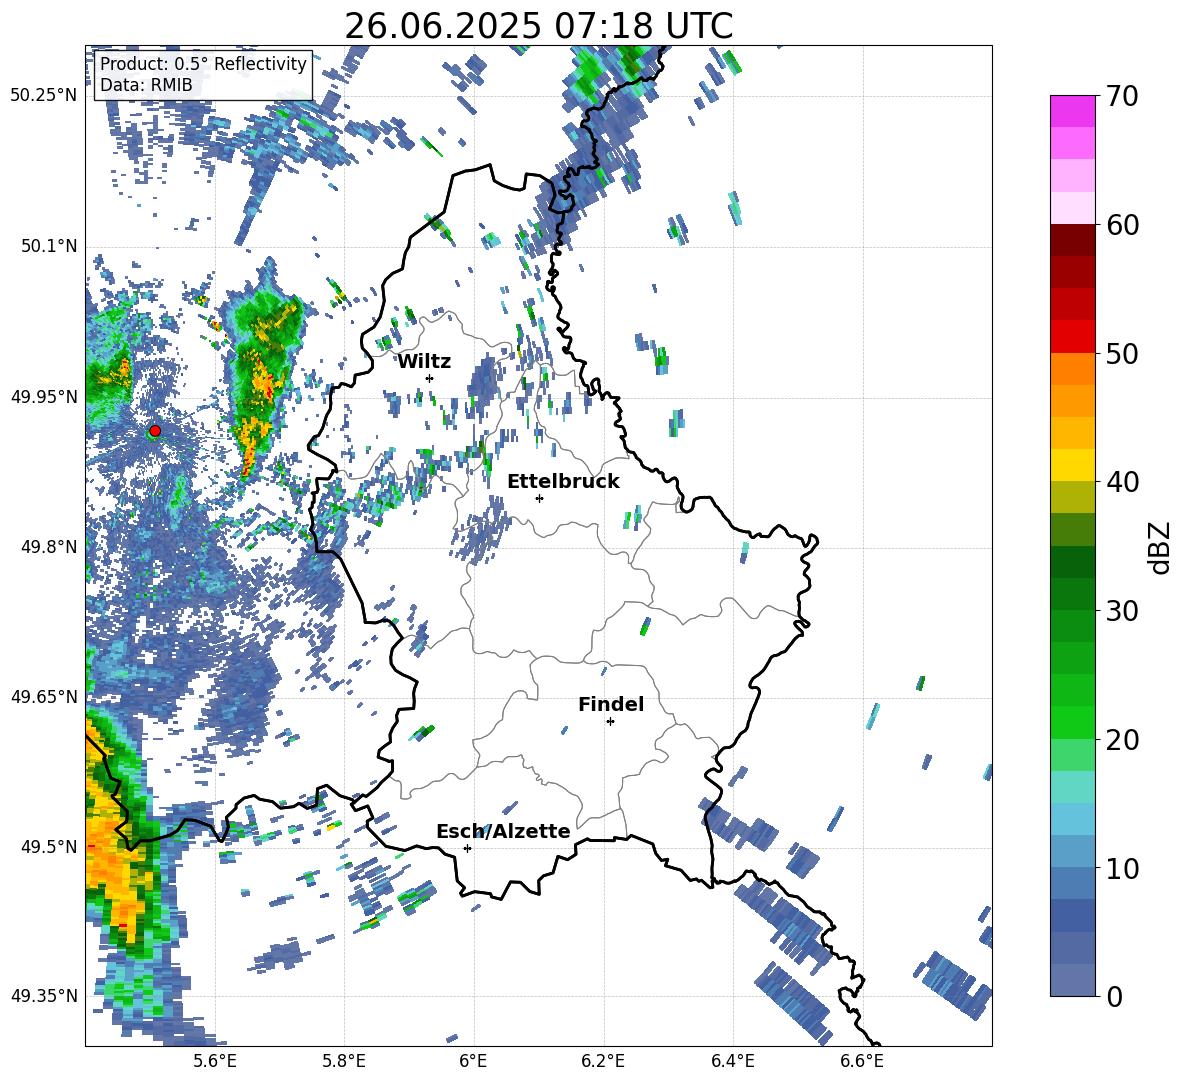Click the 50.25°N latitude label
The image size is (1184, 1081).
(44, 96)
